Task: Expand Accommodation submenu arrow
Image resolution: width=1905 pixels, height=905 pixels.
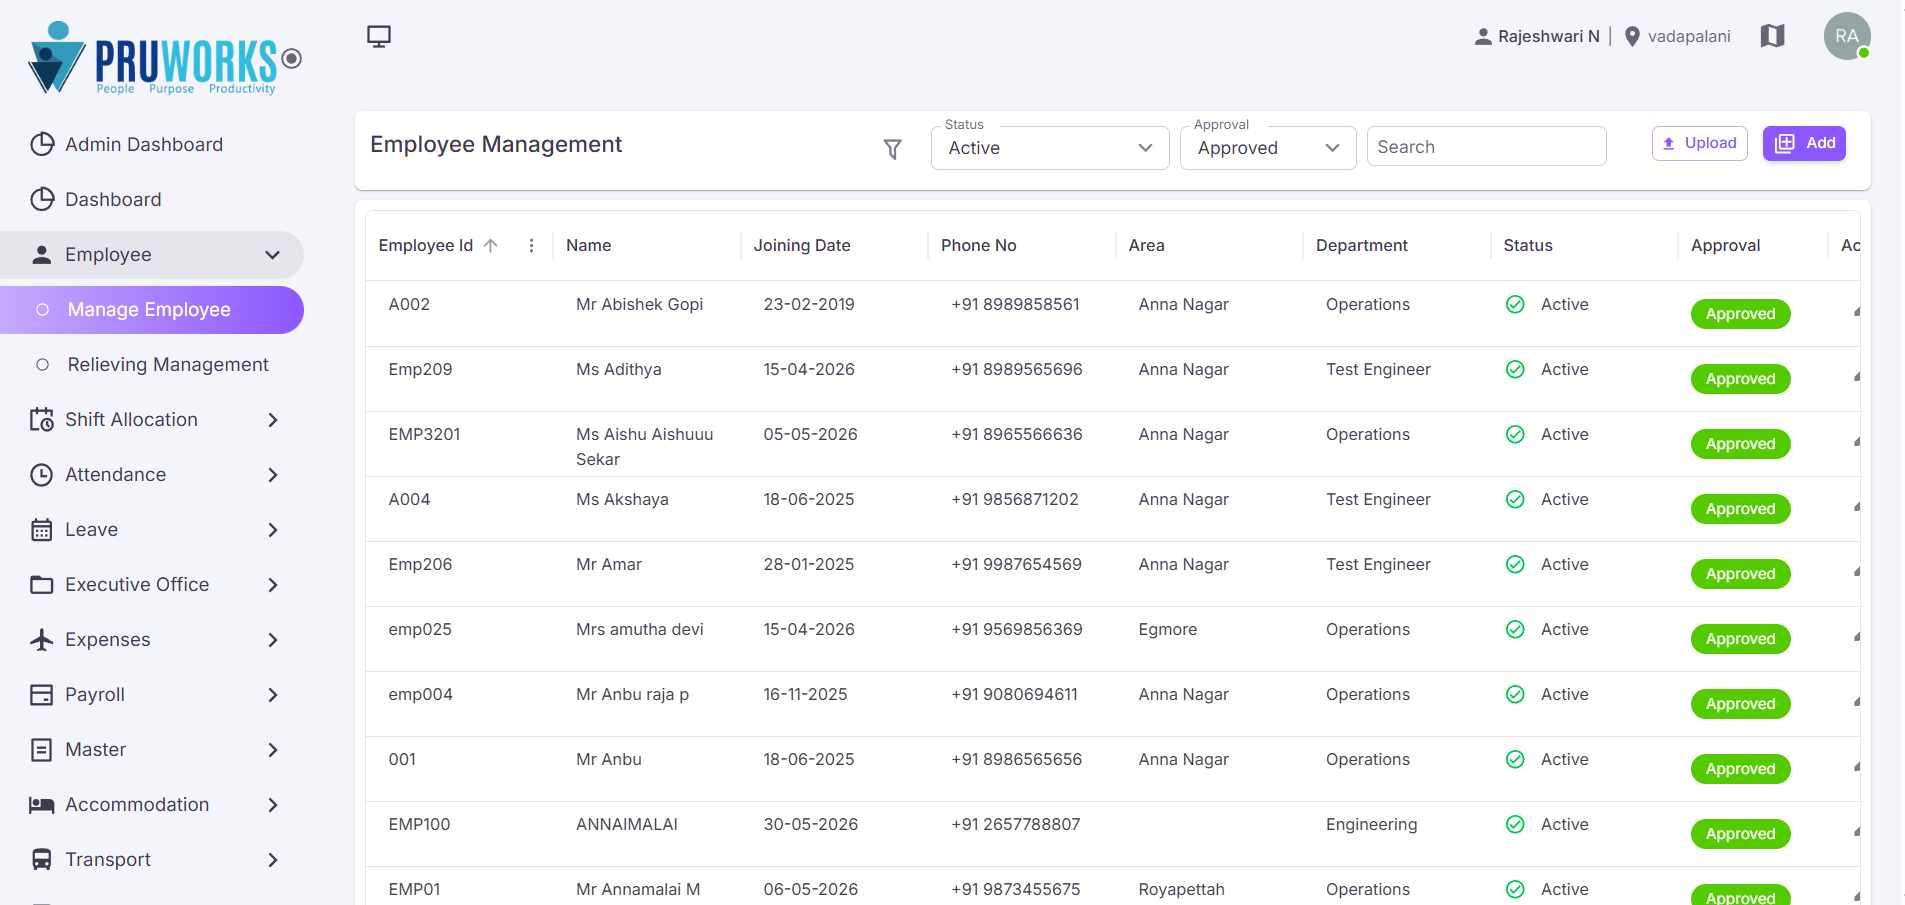Action: click(272, 805)
